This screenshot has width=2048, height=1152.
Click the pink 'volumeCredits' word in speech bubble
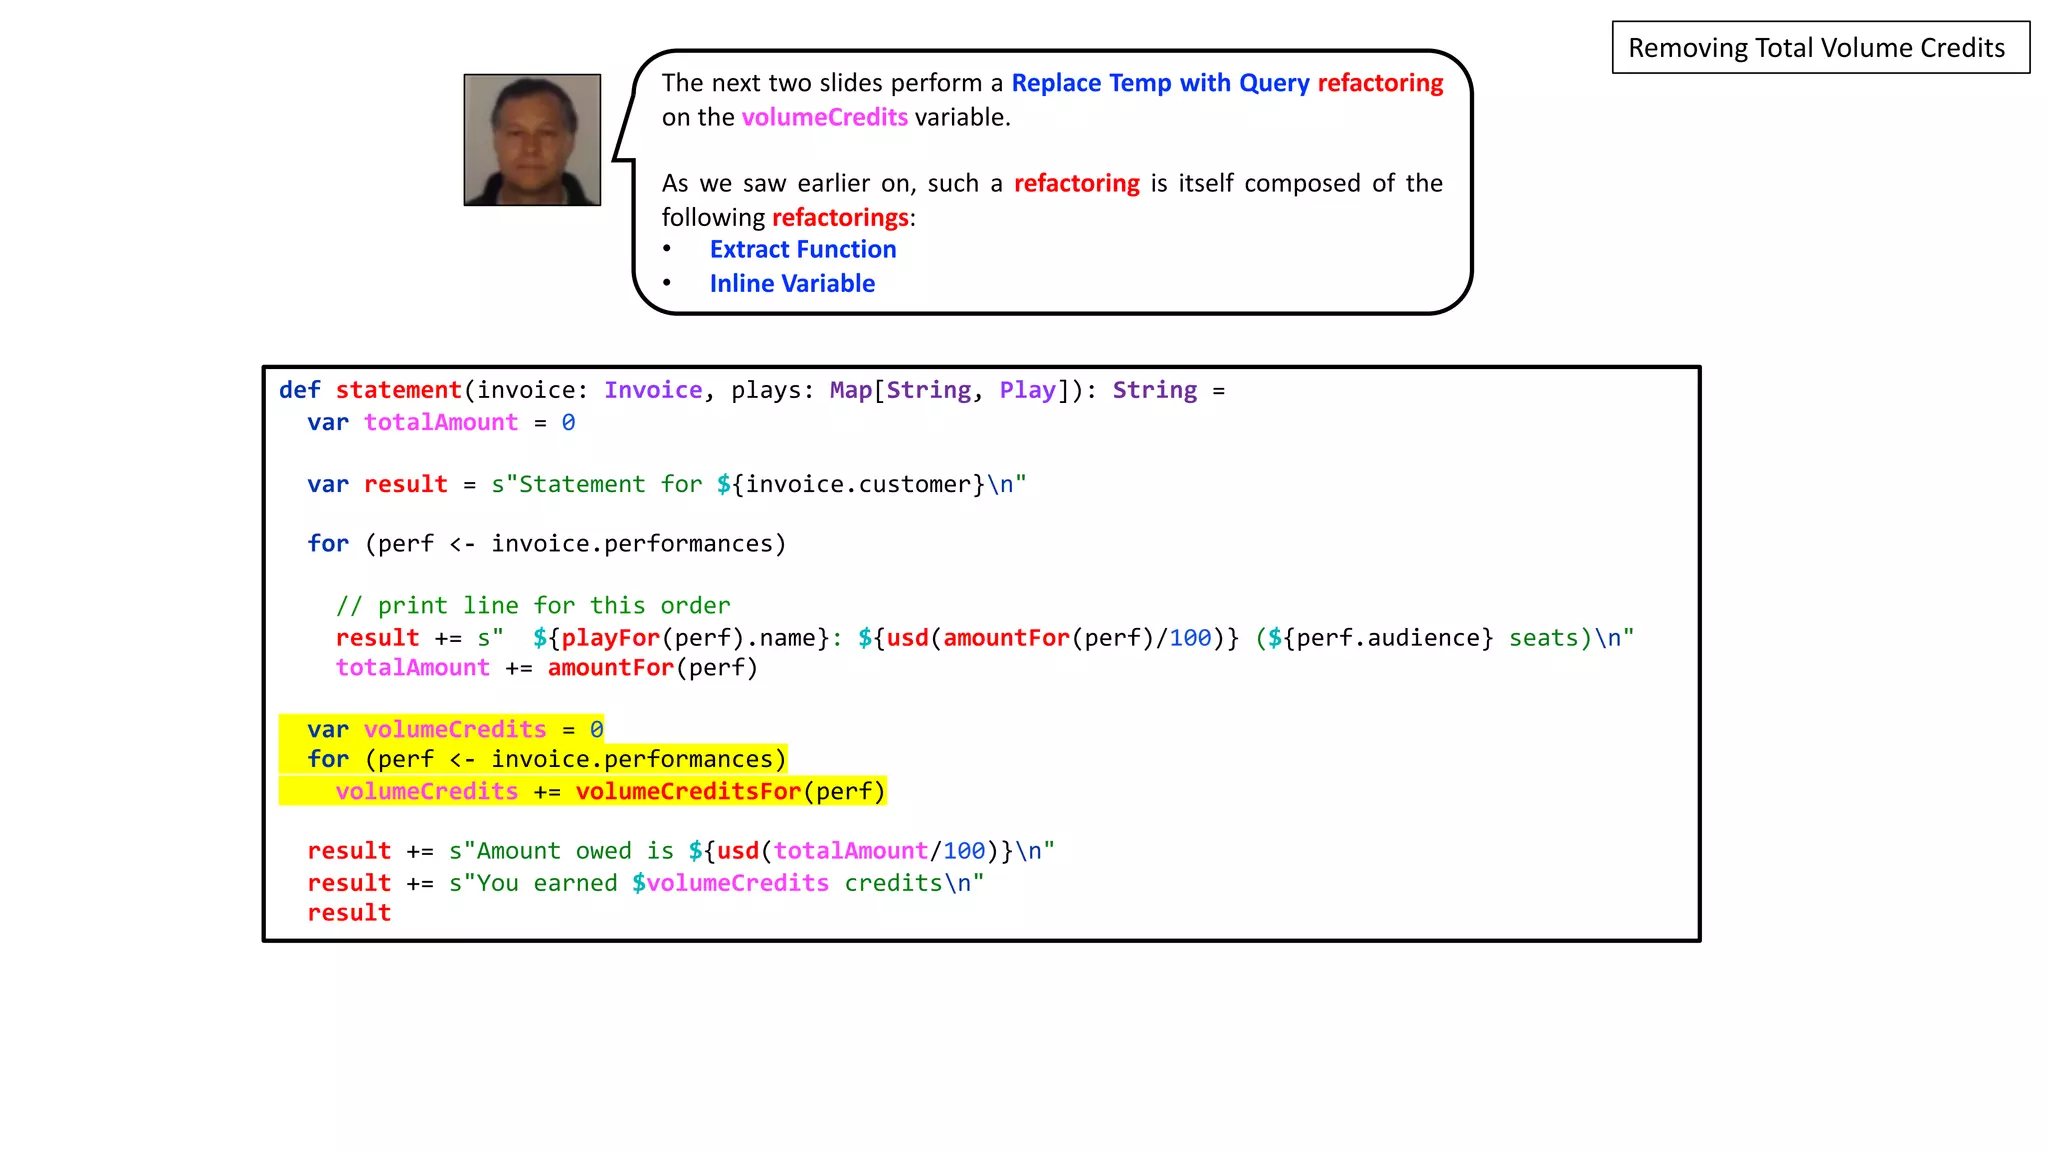pos(824,118)
